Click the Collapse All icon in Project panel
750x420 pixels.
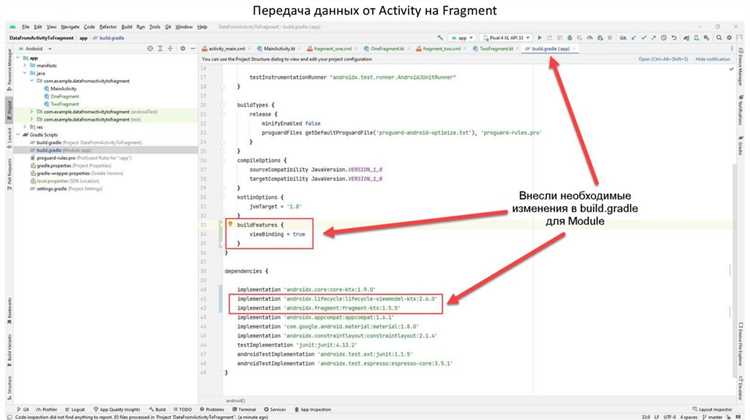pos(170,49)
